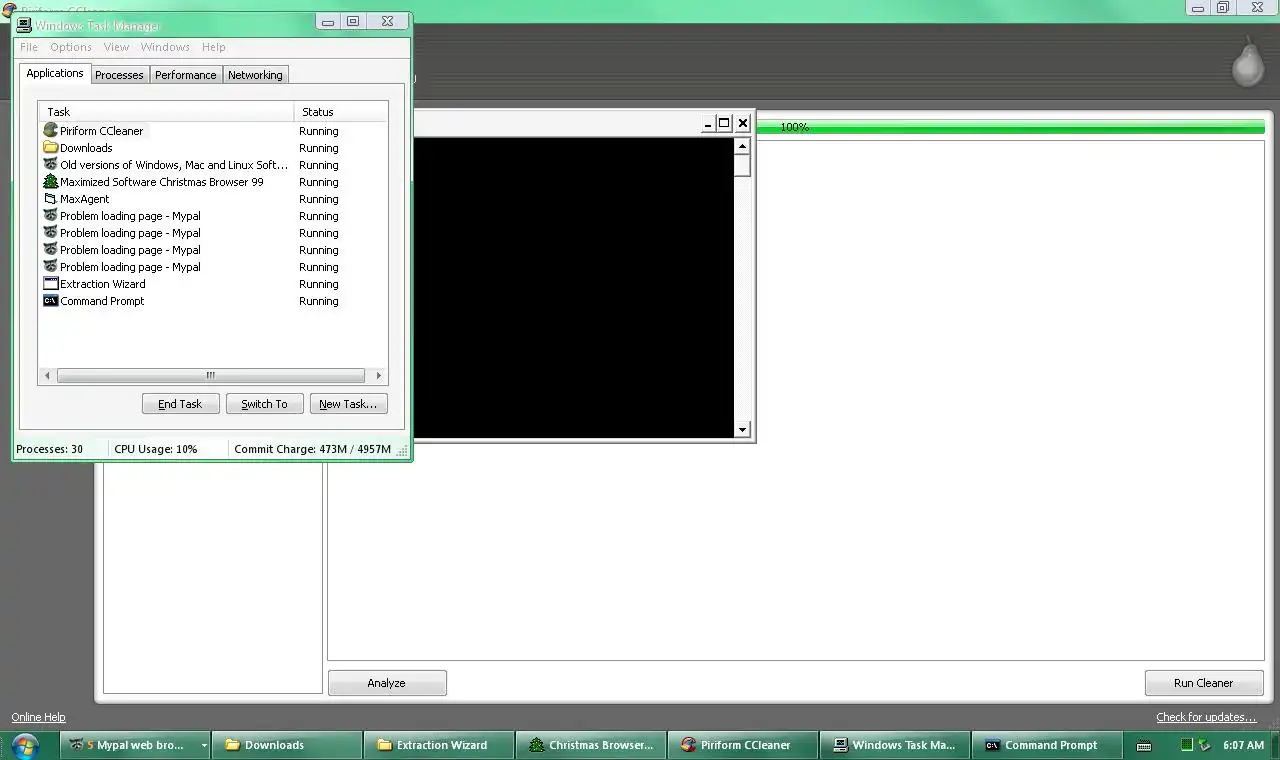The width and height of the screenshot is (1280, 760).
Task: Switch to the Performance tab
Action: (185, 75)
